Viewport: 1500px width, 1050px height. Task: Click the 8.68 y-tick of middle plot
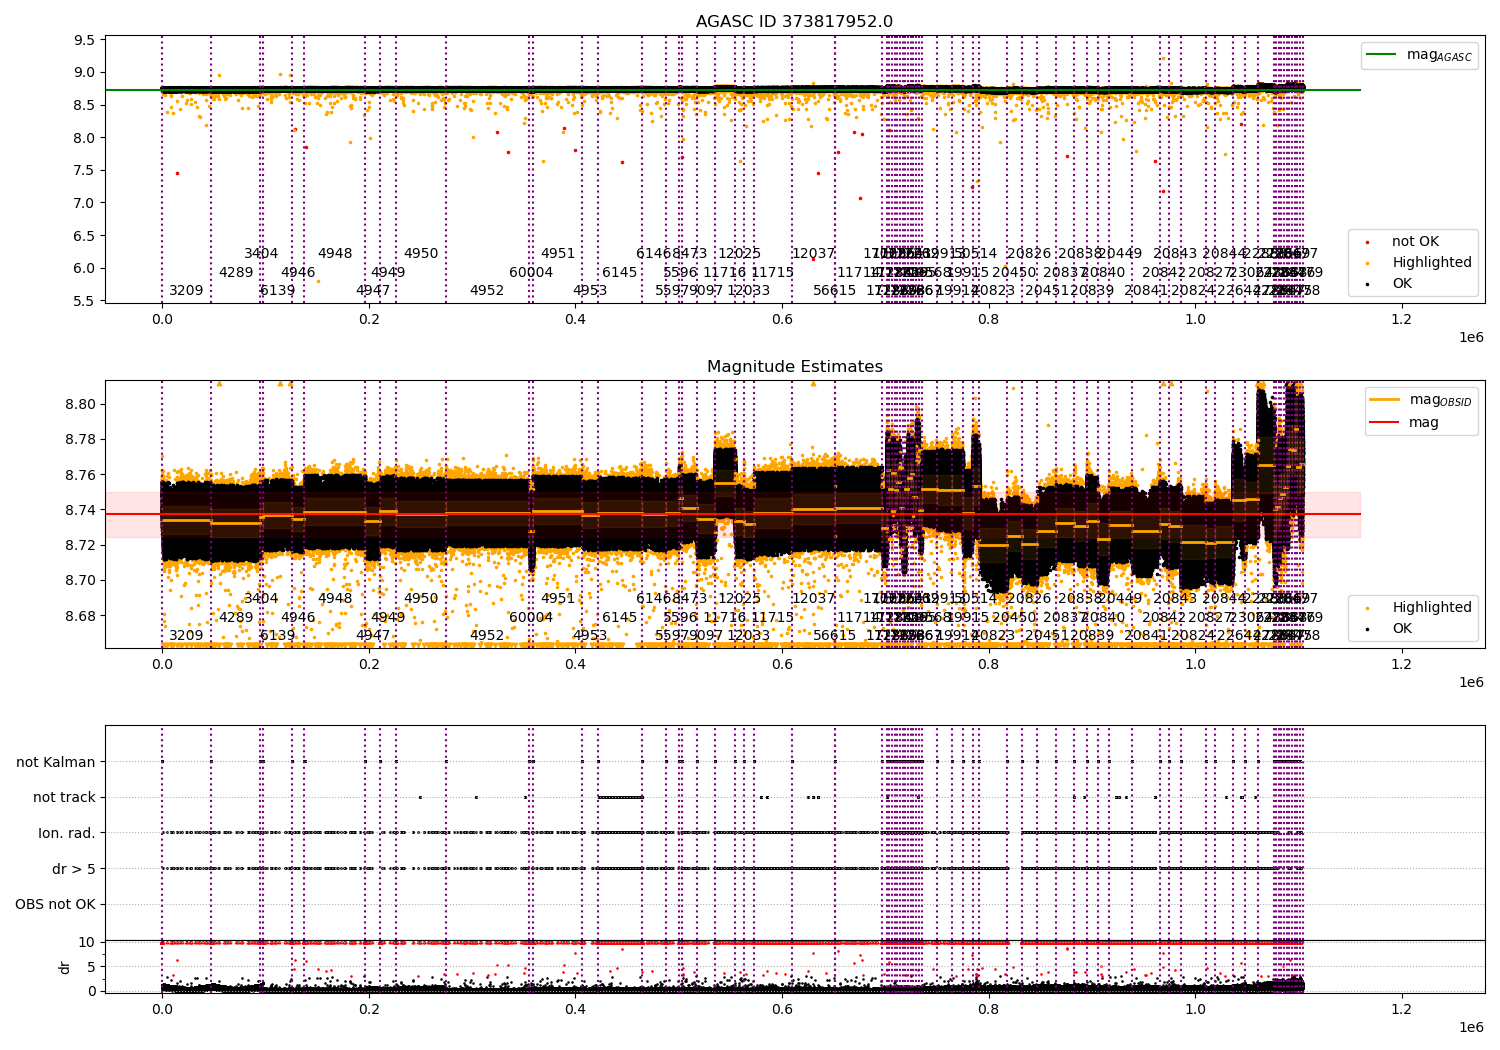coord(82,616)
